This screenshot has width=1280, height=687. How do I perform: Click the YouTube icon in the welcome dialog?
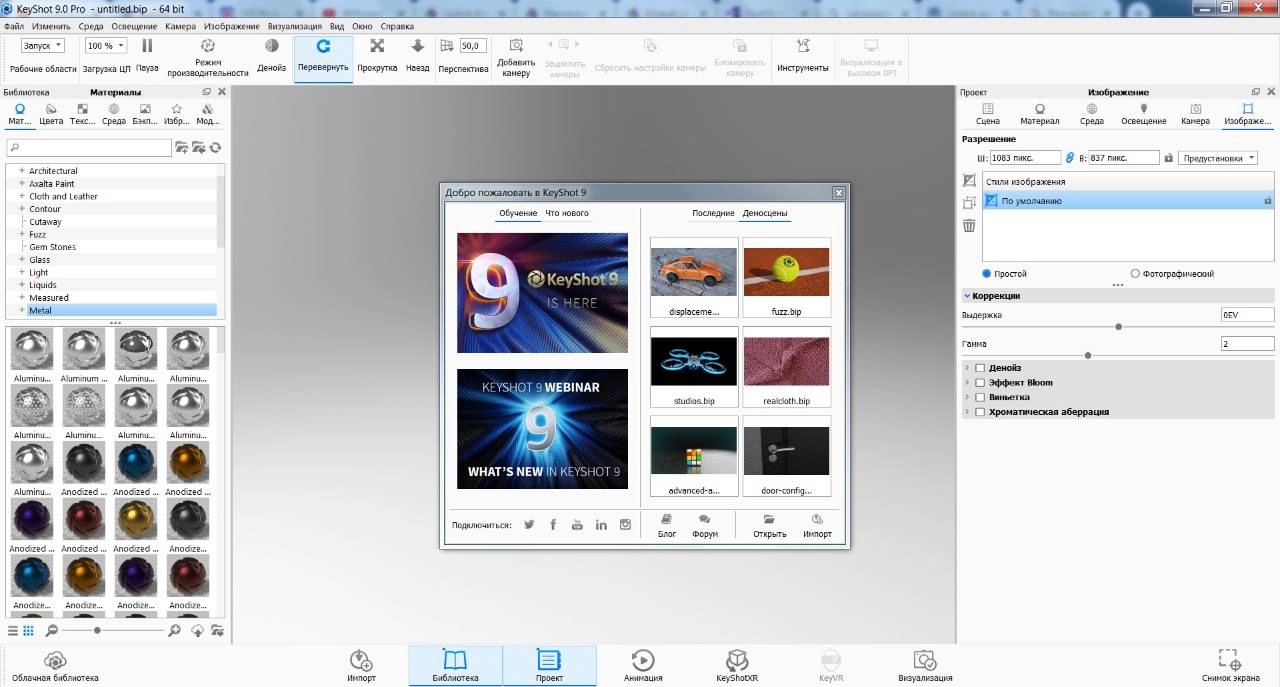click(577, 525)
